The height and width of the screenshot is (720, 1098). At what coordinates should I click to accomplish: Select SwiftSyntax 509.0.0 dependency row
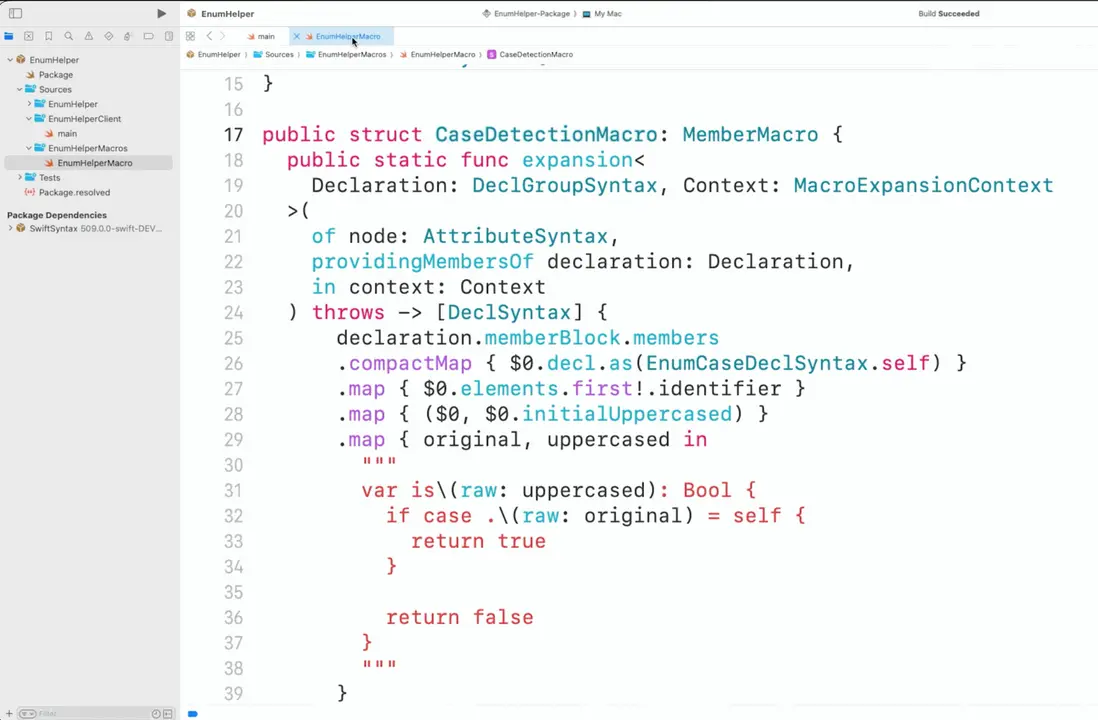pos(88,229)
